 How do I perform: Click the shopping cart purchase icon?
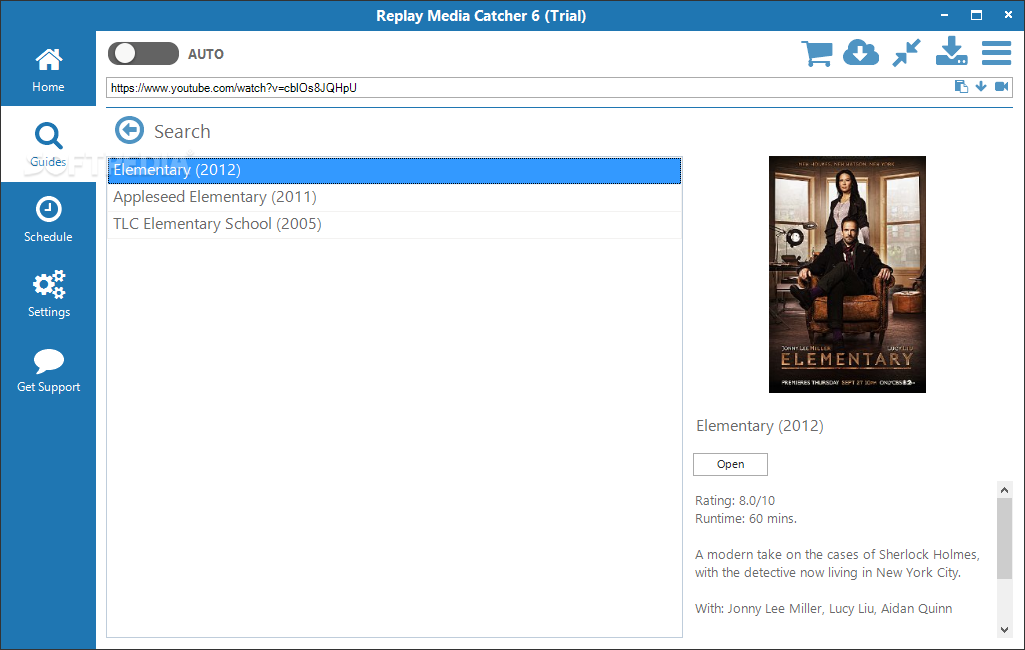click(816, 53)
